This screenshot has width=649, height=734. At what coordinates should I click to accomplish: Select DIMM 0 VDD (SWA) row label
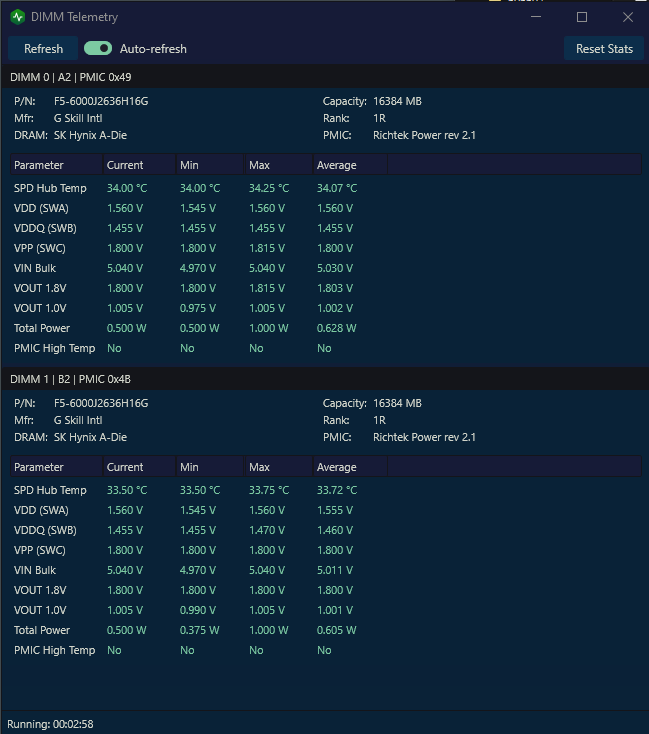tap(41, 208)
